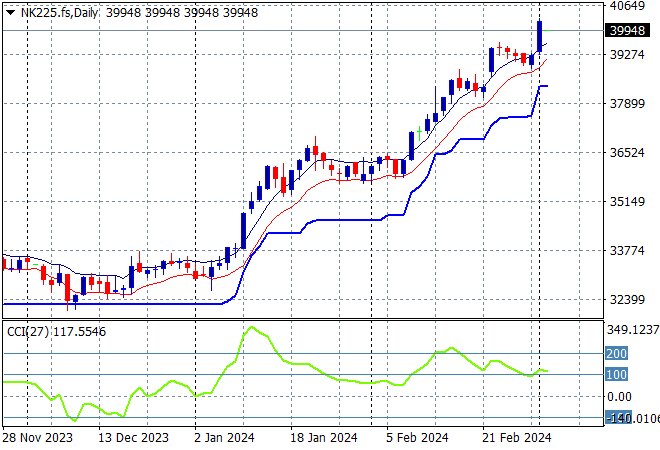Click the 40649 value on the price axis
Screen dimensions: 660x450
pos(625,6)
